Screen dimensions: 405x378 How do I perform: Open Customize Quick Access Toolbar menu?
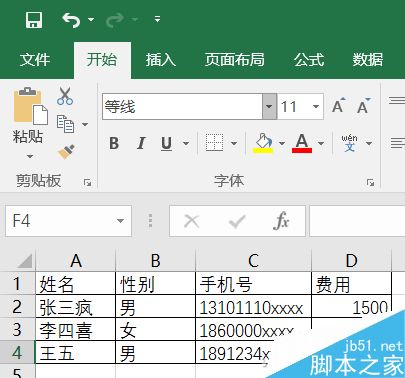[157, 19]
